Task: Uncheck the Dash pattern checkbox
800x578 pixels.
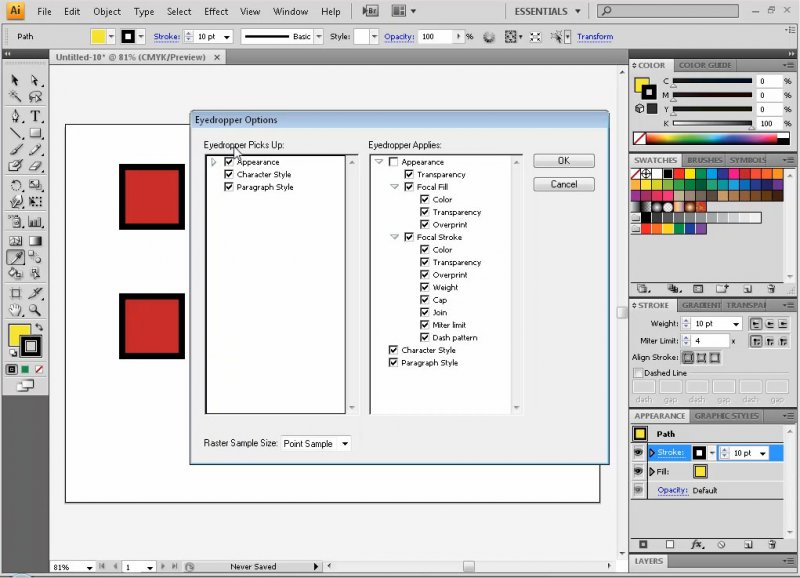Action: [x=424, y=337]
